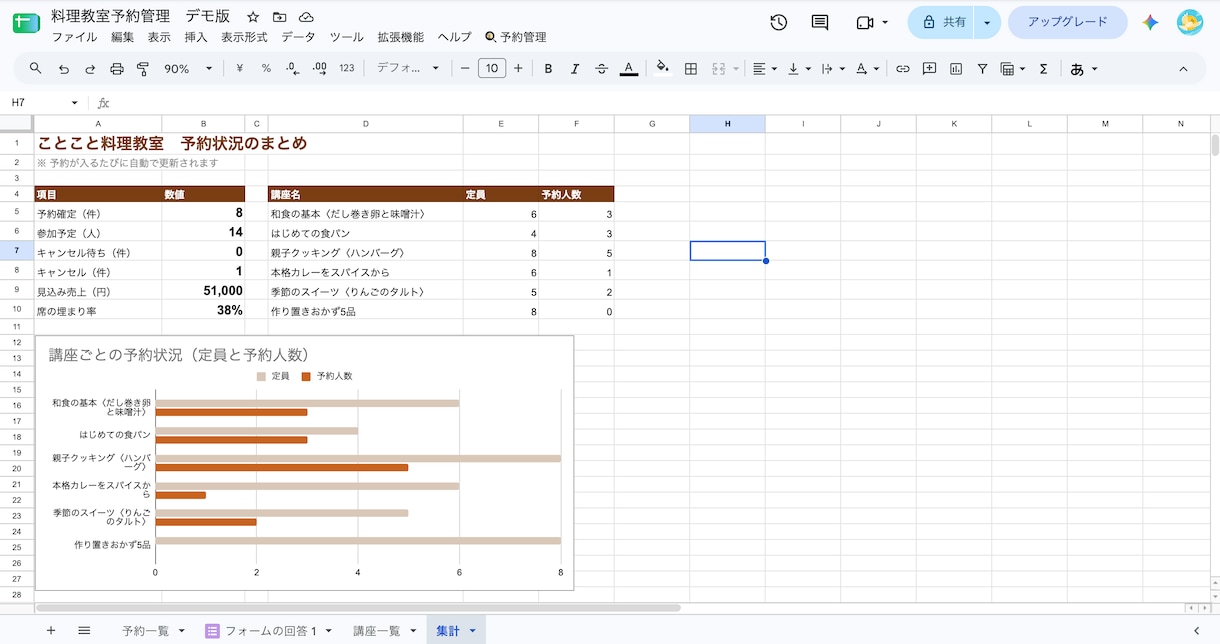The width and height of the screenshot is (1220, 644).
Task: Open the 表示形式 menu
Action: (244, 37)
